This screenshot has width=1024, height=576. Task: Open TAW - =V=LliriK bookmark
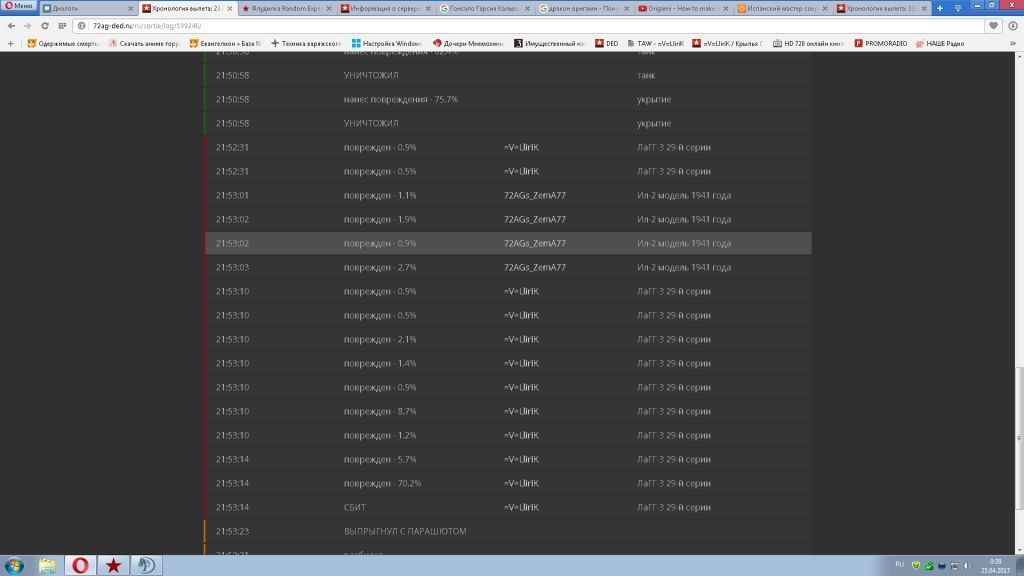pyautogui.click(x=656, y=43)
